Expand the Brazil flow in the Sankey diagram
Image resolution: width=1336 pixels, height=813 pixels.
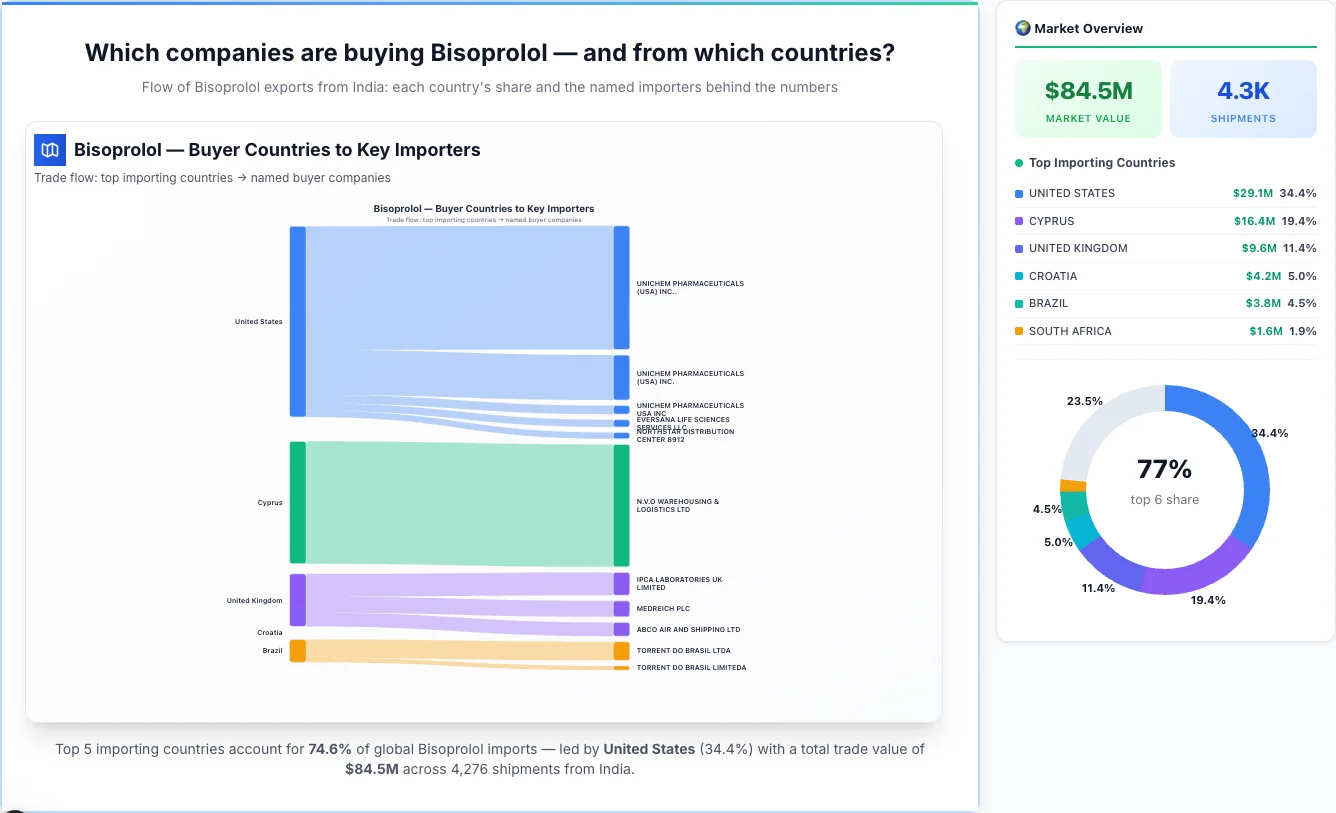pos(294,650)
